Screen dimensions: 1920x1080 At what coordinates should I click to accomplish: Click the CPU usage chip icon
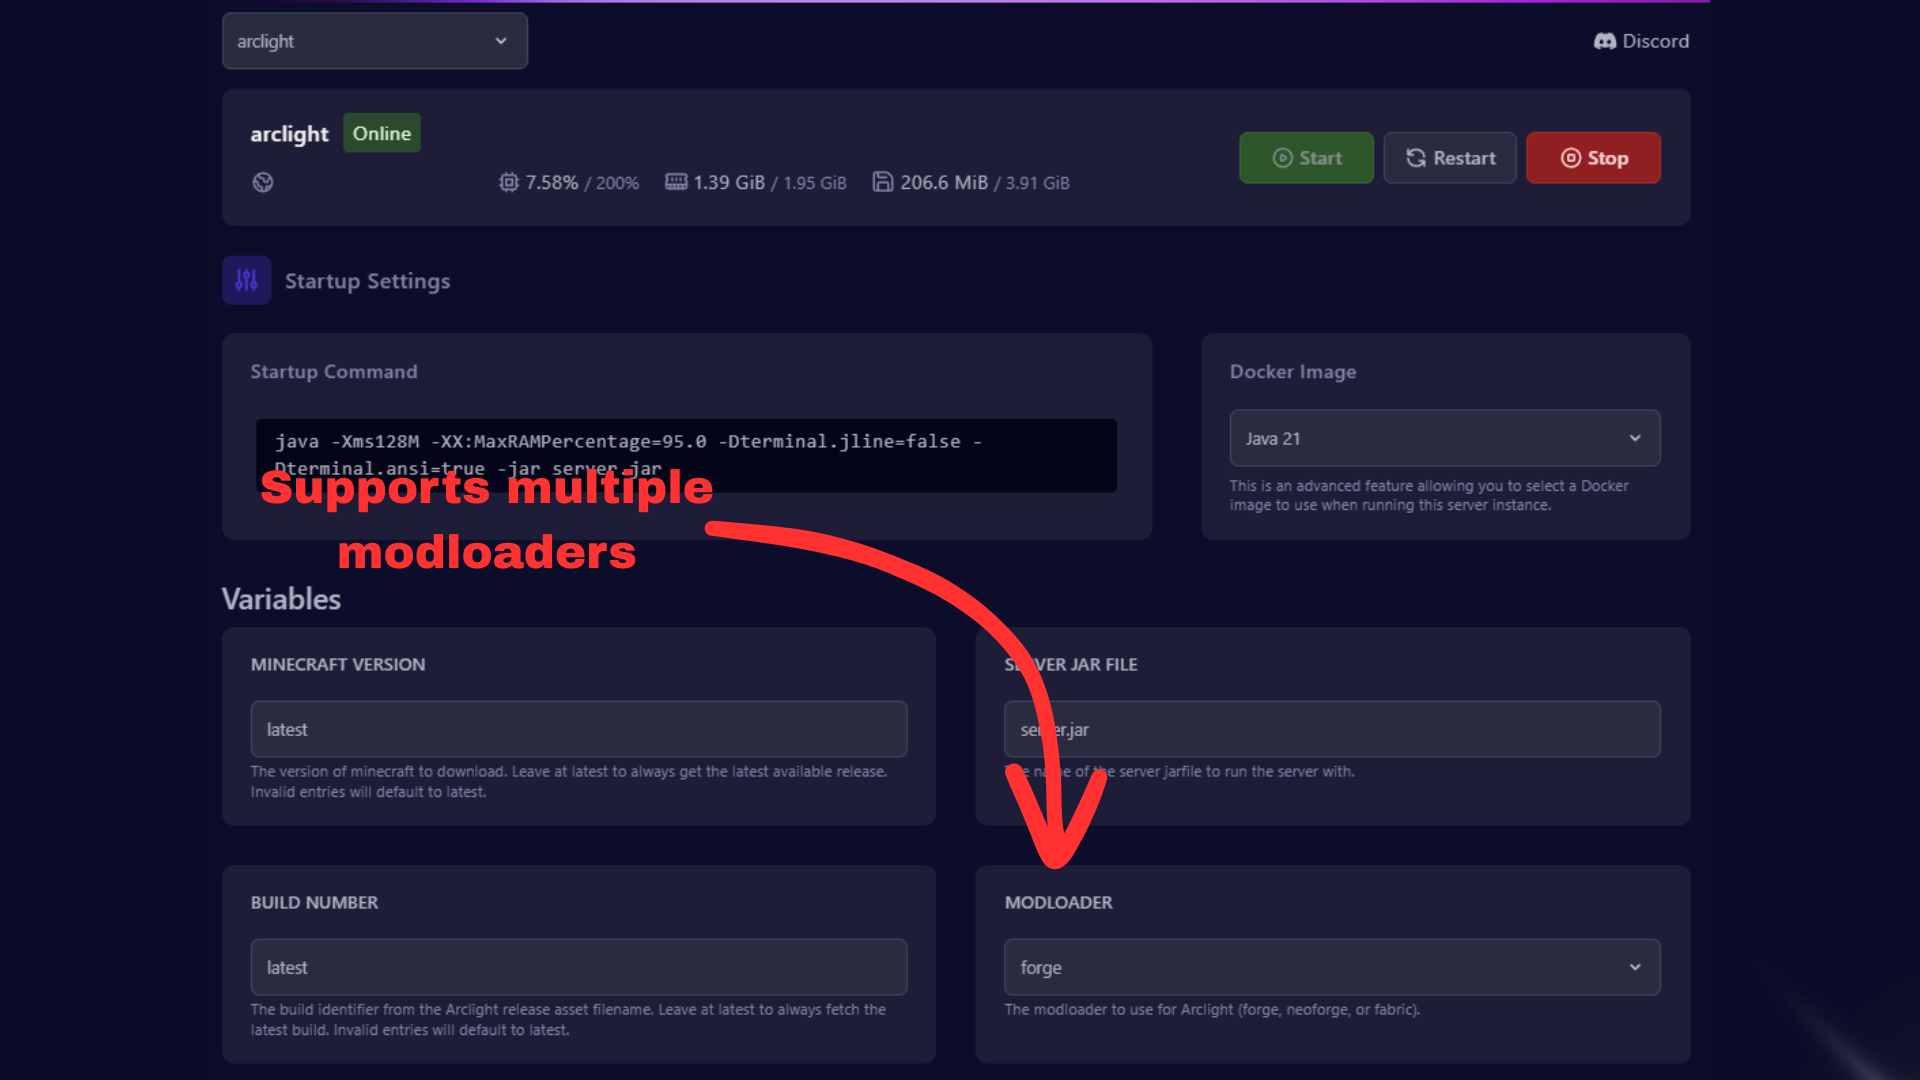(x=509, y=182)
